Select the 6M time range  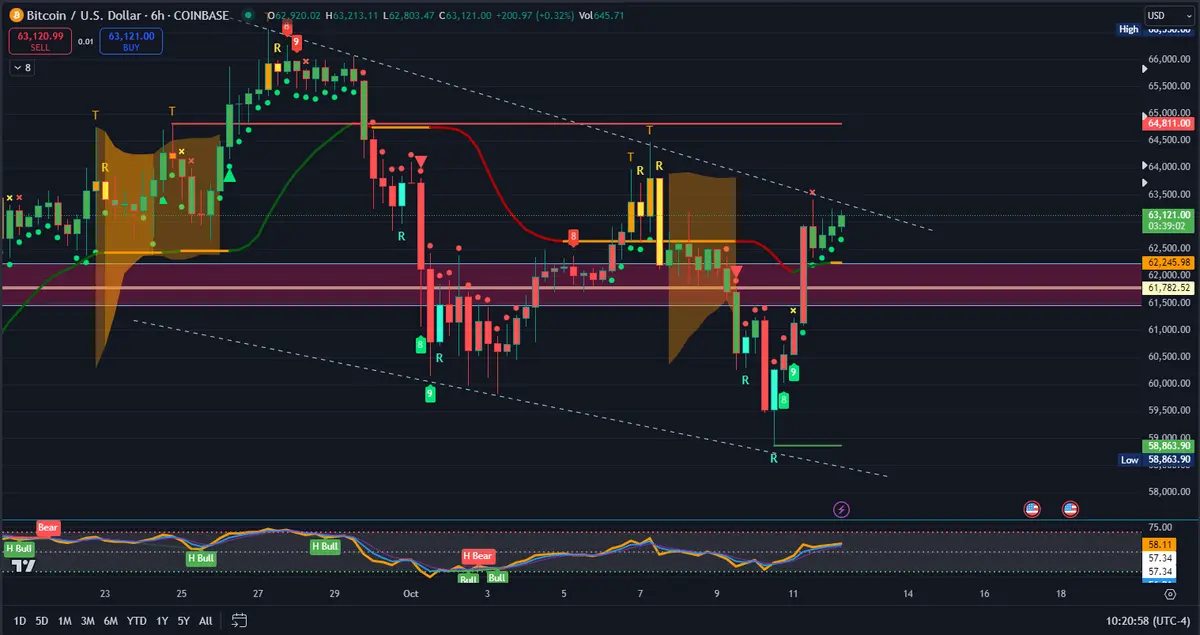(x=111, y=621)
